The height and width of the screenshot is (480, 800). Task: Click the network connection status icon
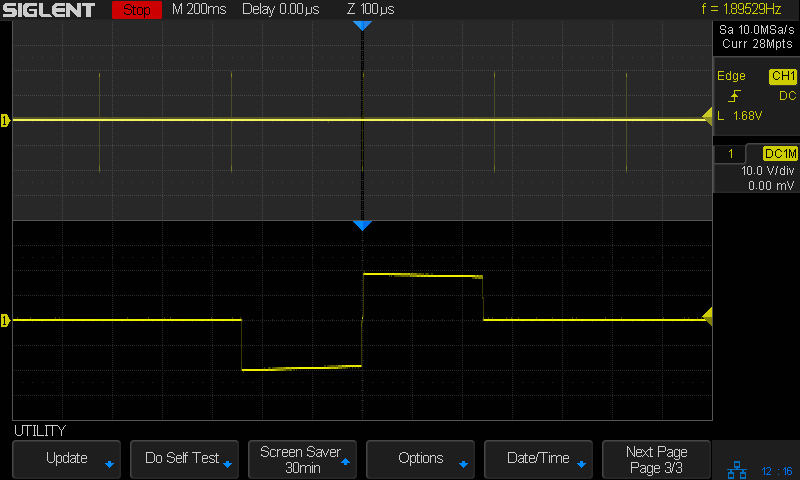tap(736, 469)
